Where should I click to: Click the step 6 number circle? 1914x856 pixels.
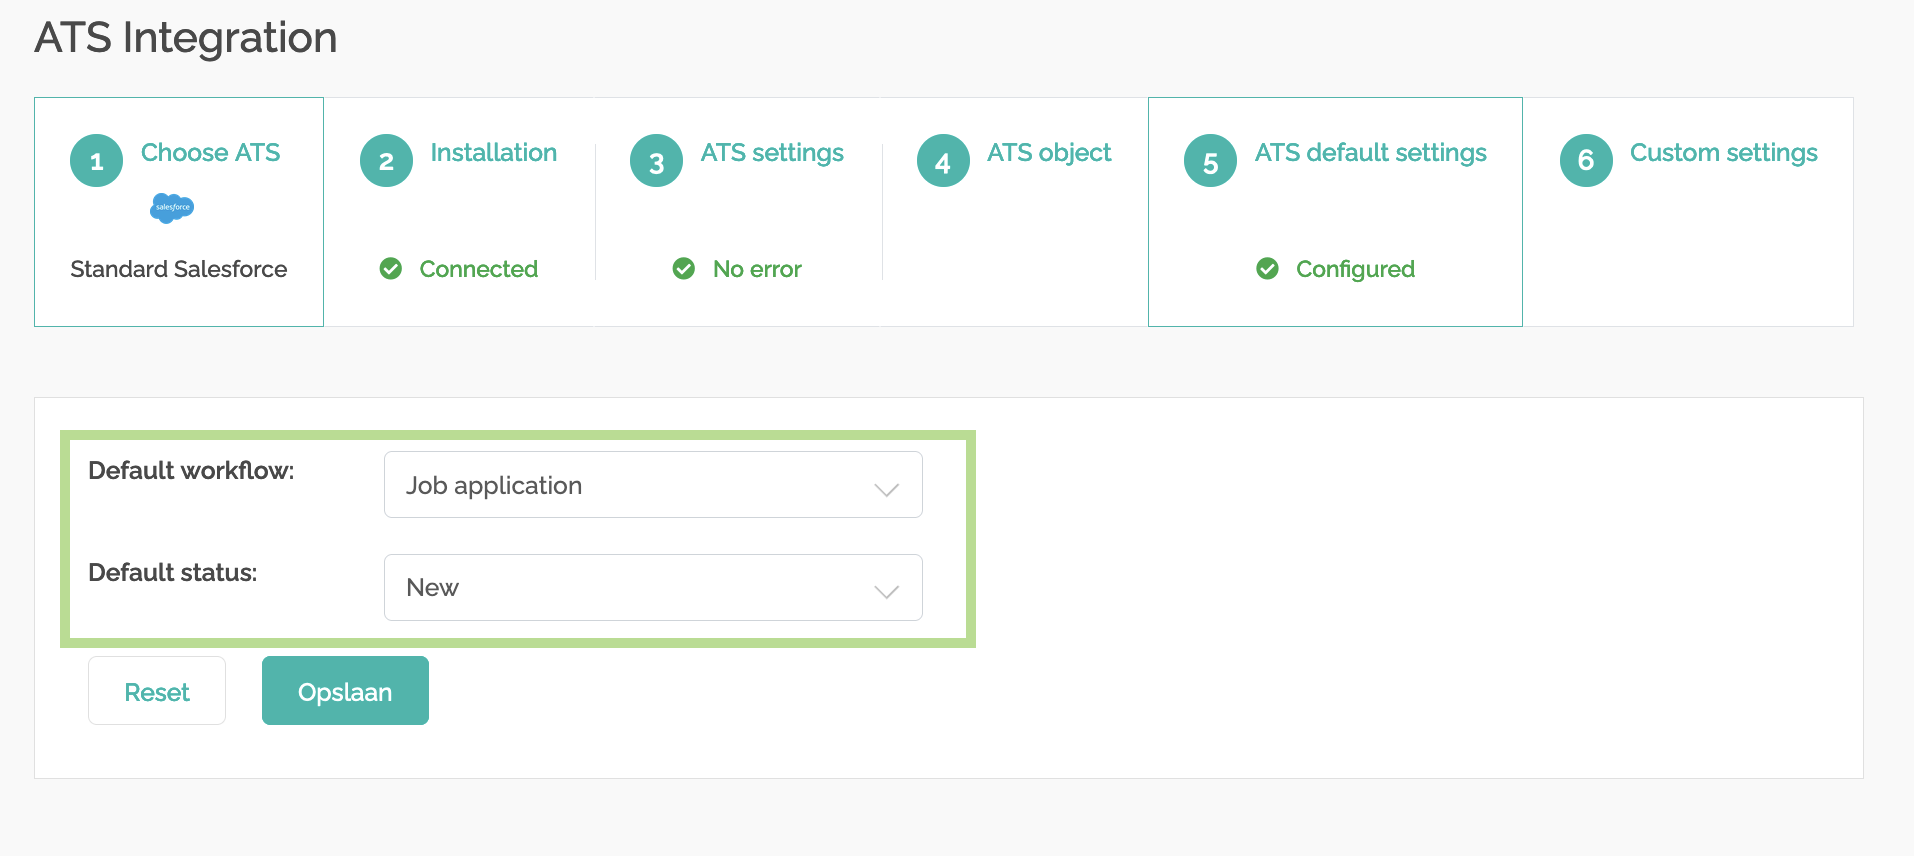(x=1586, y=161)
